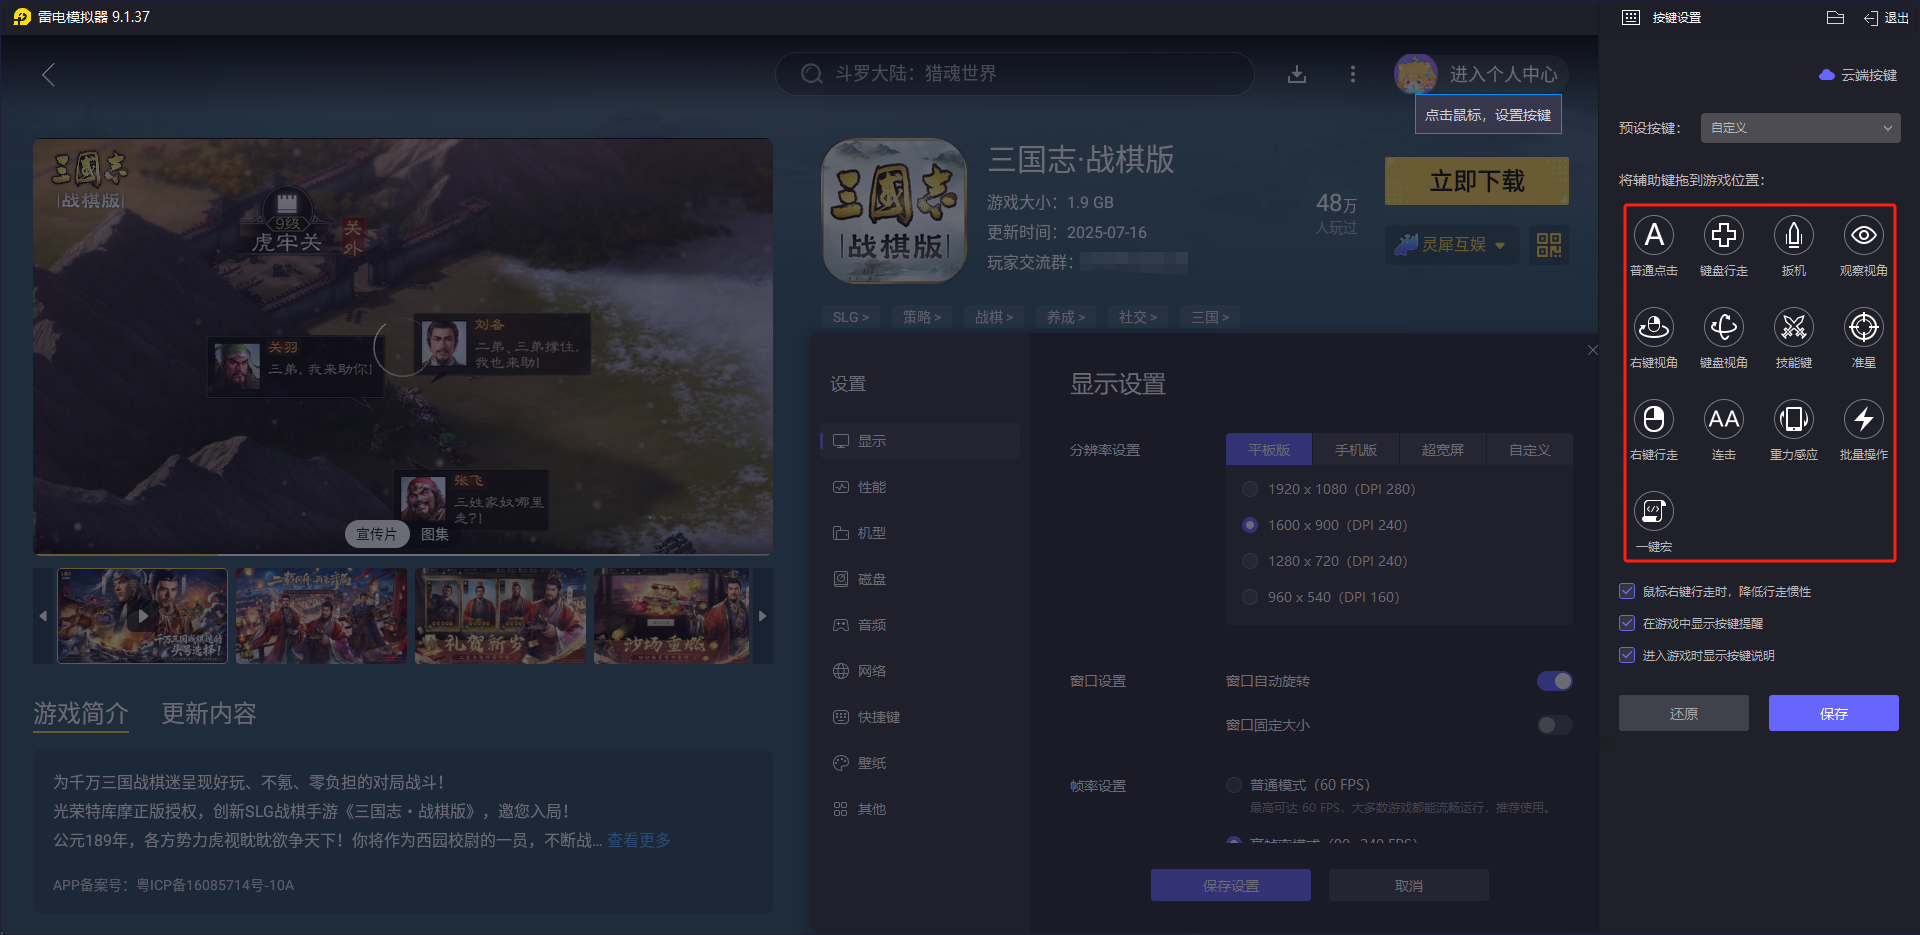The height and width of the screenshot is (935, 1920).
Task: Select the 批量操作 lightning icon
Action: (1864, 419)
